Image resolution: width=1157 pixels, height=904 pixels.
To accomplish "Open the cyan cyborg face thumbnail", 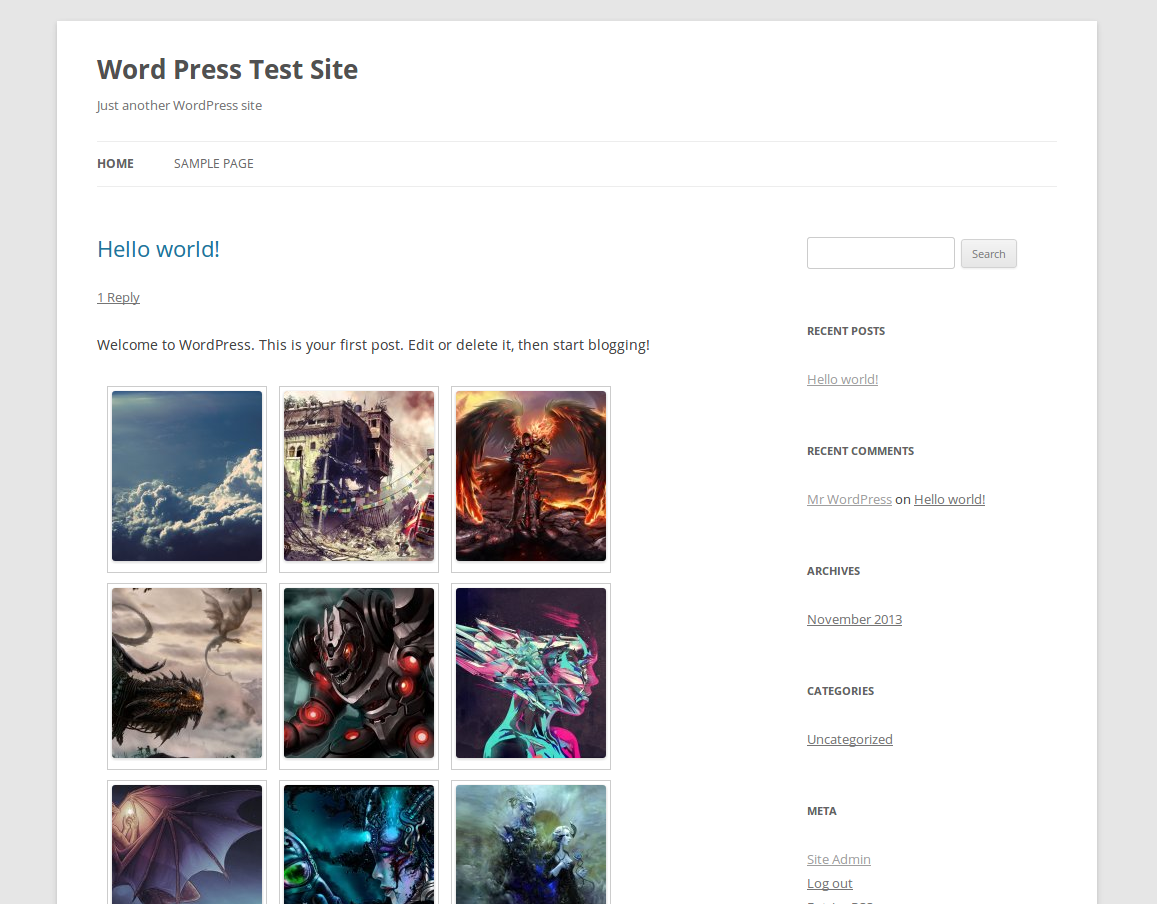I will 359,844.
